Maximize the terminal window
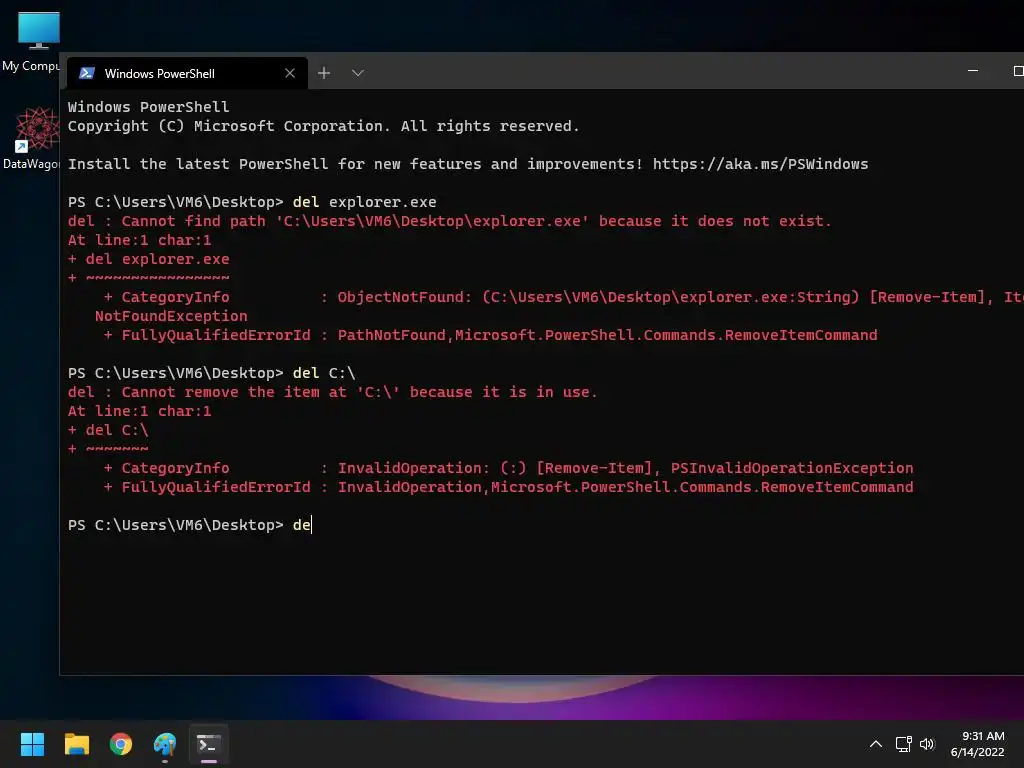Image resolution: width=1024 pixels, height=768 pixels. pyautogui.click(x=1017, y=71)
